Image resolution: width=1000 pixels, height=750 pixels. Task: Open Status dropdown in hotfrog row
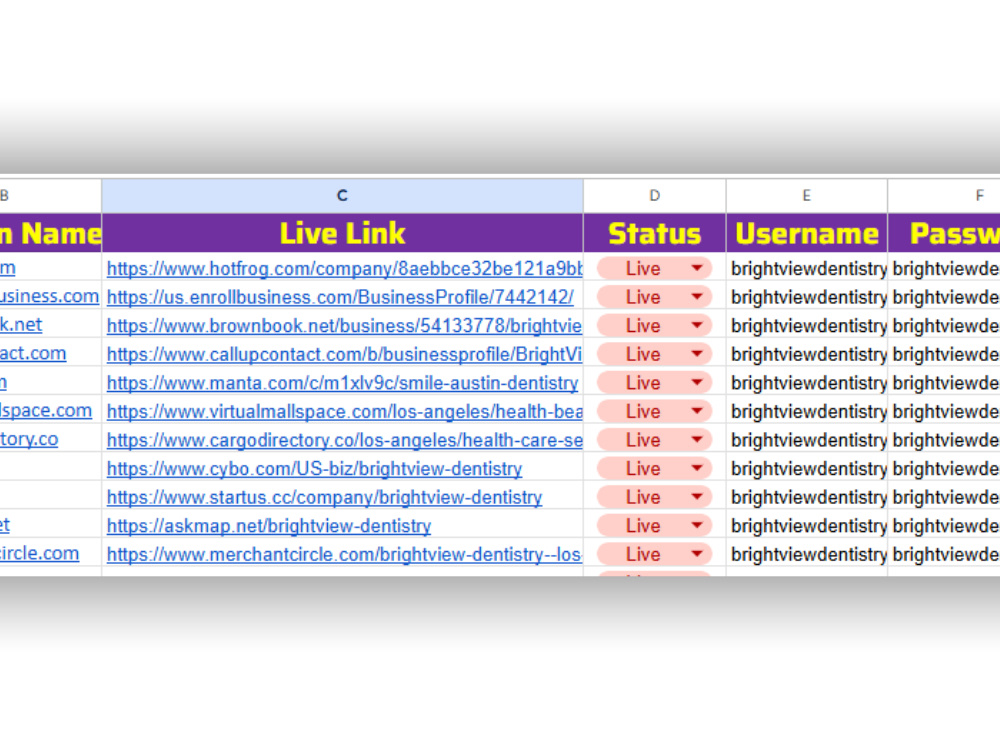(697, 268)
